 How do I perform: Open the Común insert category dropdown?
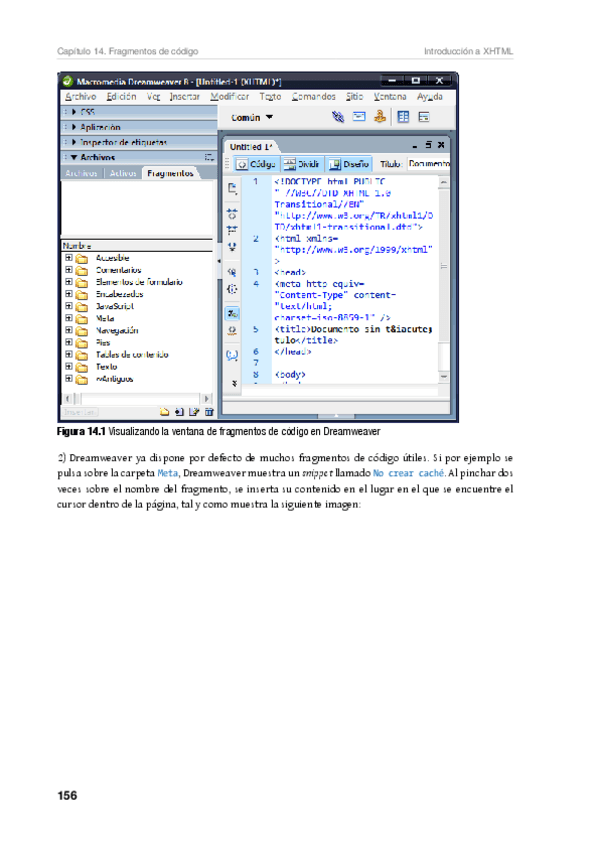252,117
